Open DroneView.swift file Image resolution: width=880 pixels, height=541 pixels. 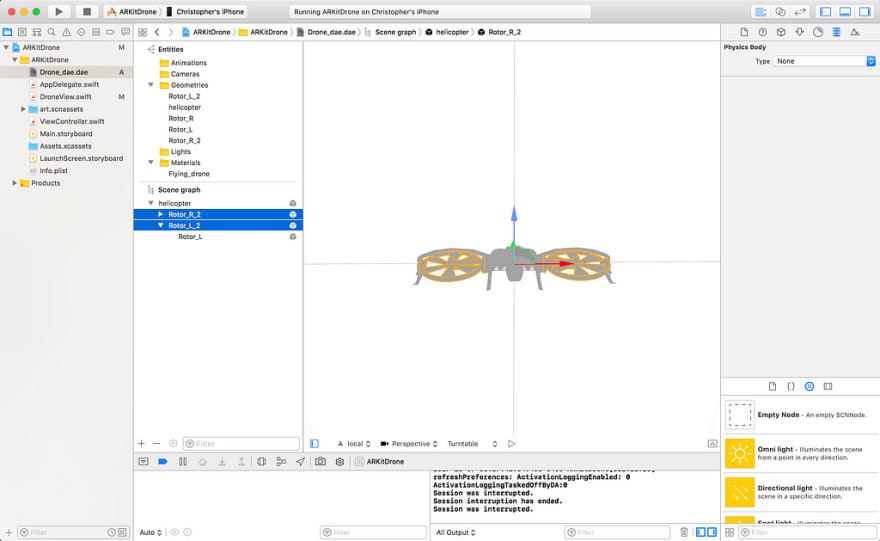tap(66, 97)
